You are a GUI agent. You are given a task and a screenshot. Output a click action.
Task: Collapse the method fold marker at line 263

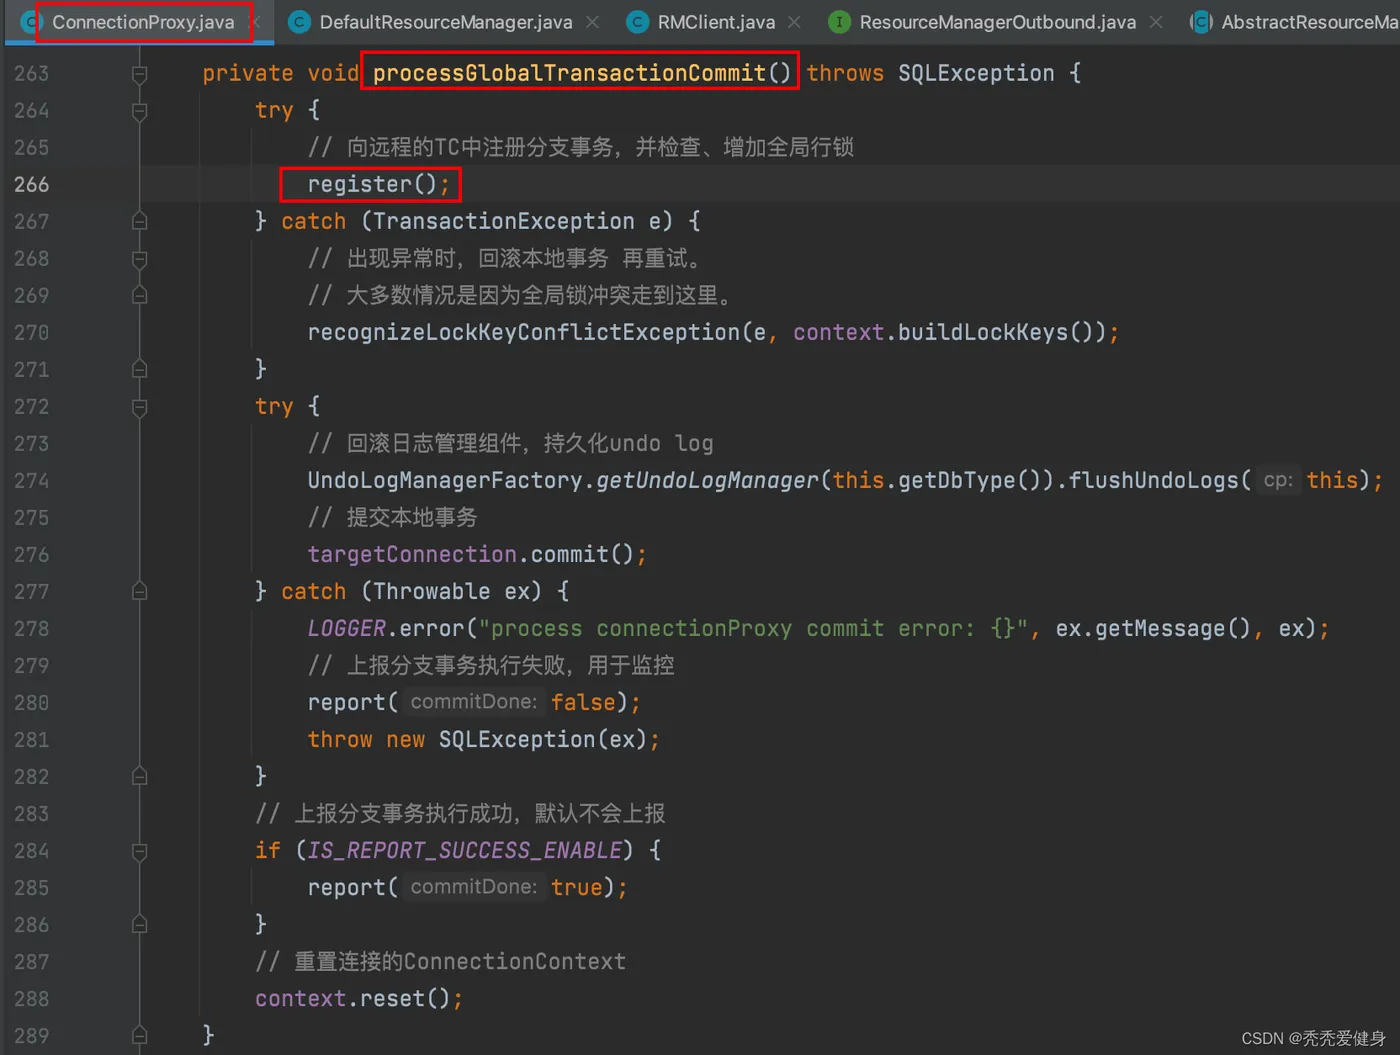tap(140, 74)
